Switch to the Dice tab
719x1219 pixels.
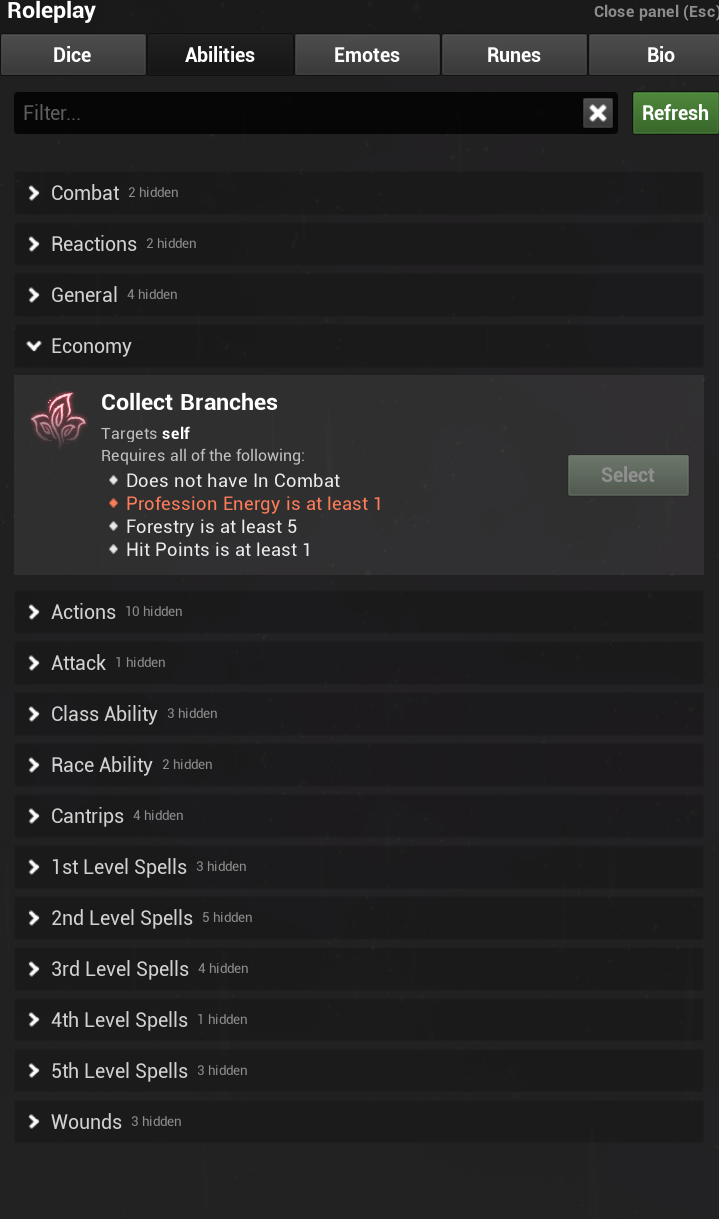coord(72,55)
